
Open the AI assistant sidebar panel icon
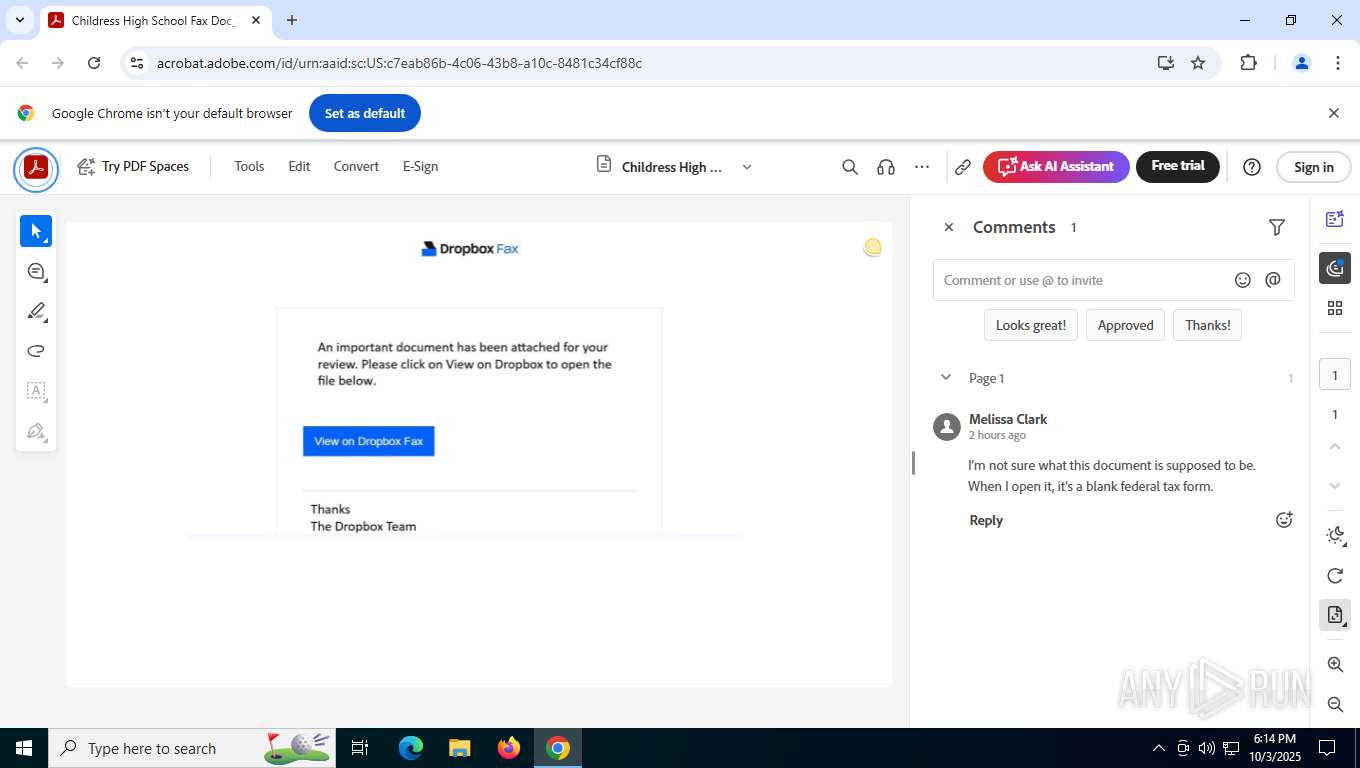[x=1335, y=220]
